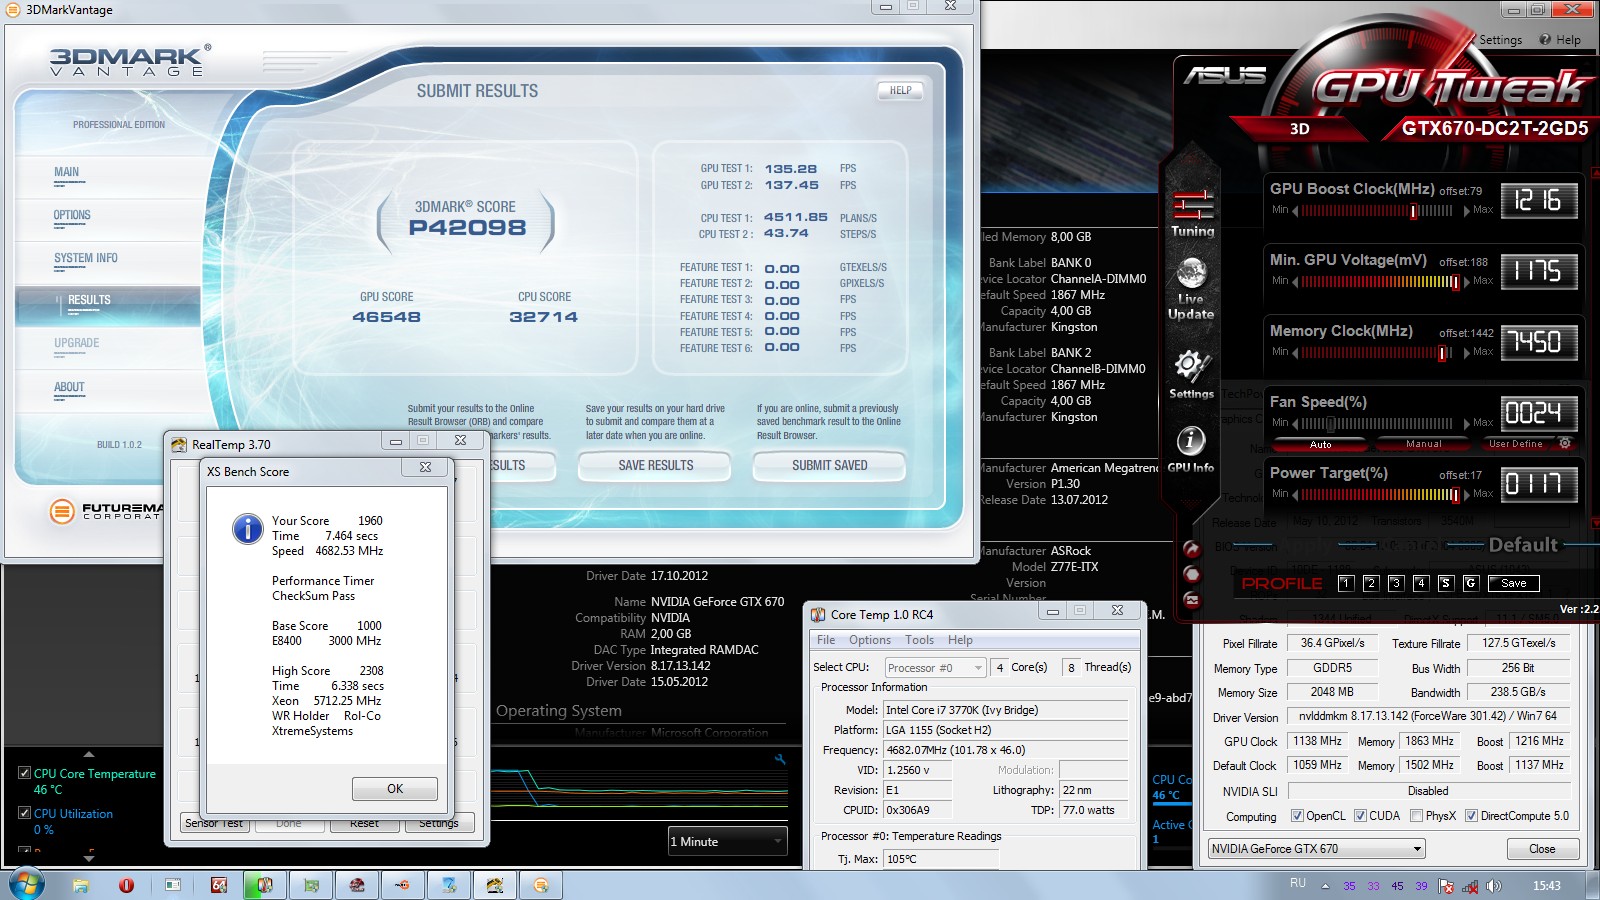The image size is (1600, 900).
Task: Collapse sensor list with up arrow
Action: click(89, 754)
